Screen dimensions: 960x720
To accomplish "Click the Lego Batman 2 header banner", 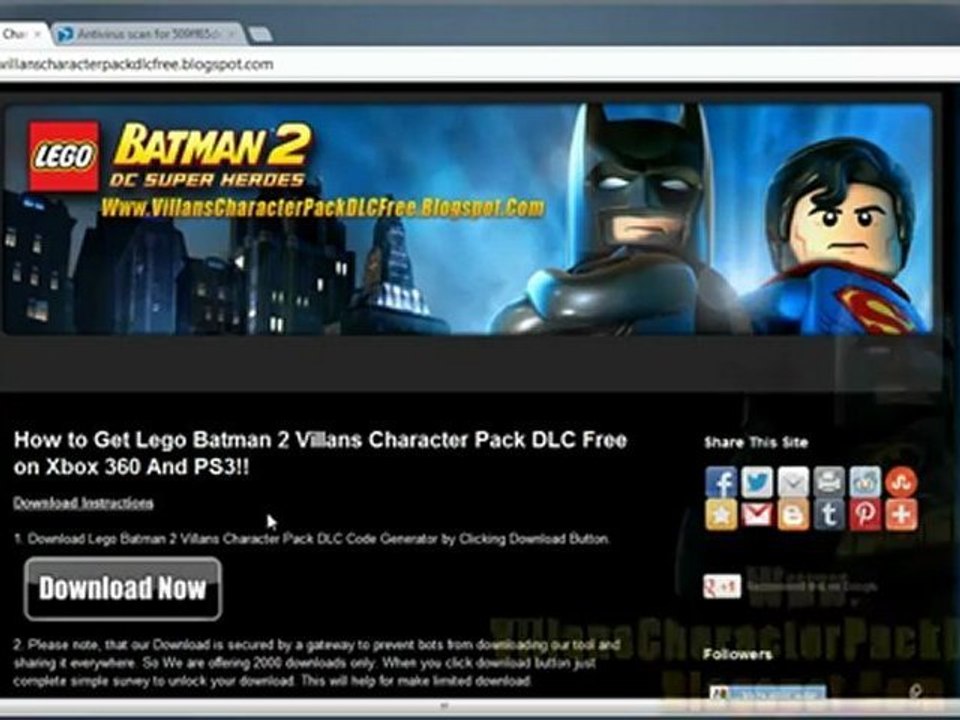I will [468, 219].
